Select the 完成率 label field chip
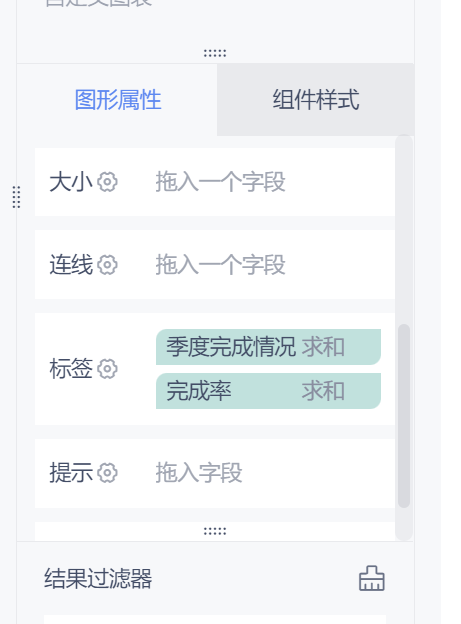 tap(268, 391)
